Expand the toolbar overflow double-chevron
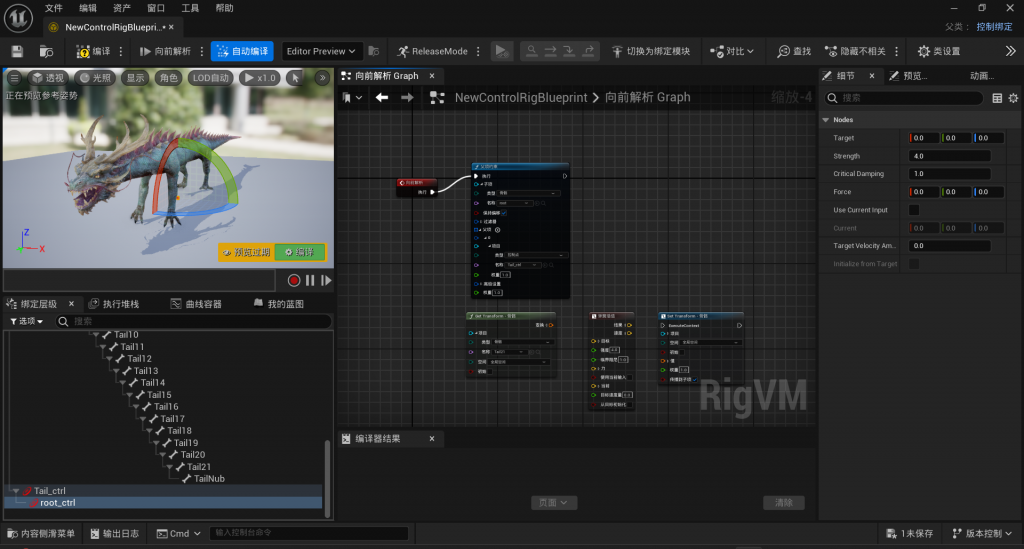Screen dimensions: 1024x549 click(1010, 51)
